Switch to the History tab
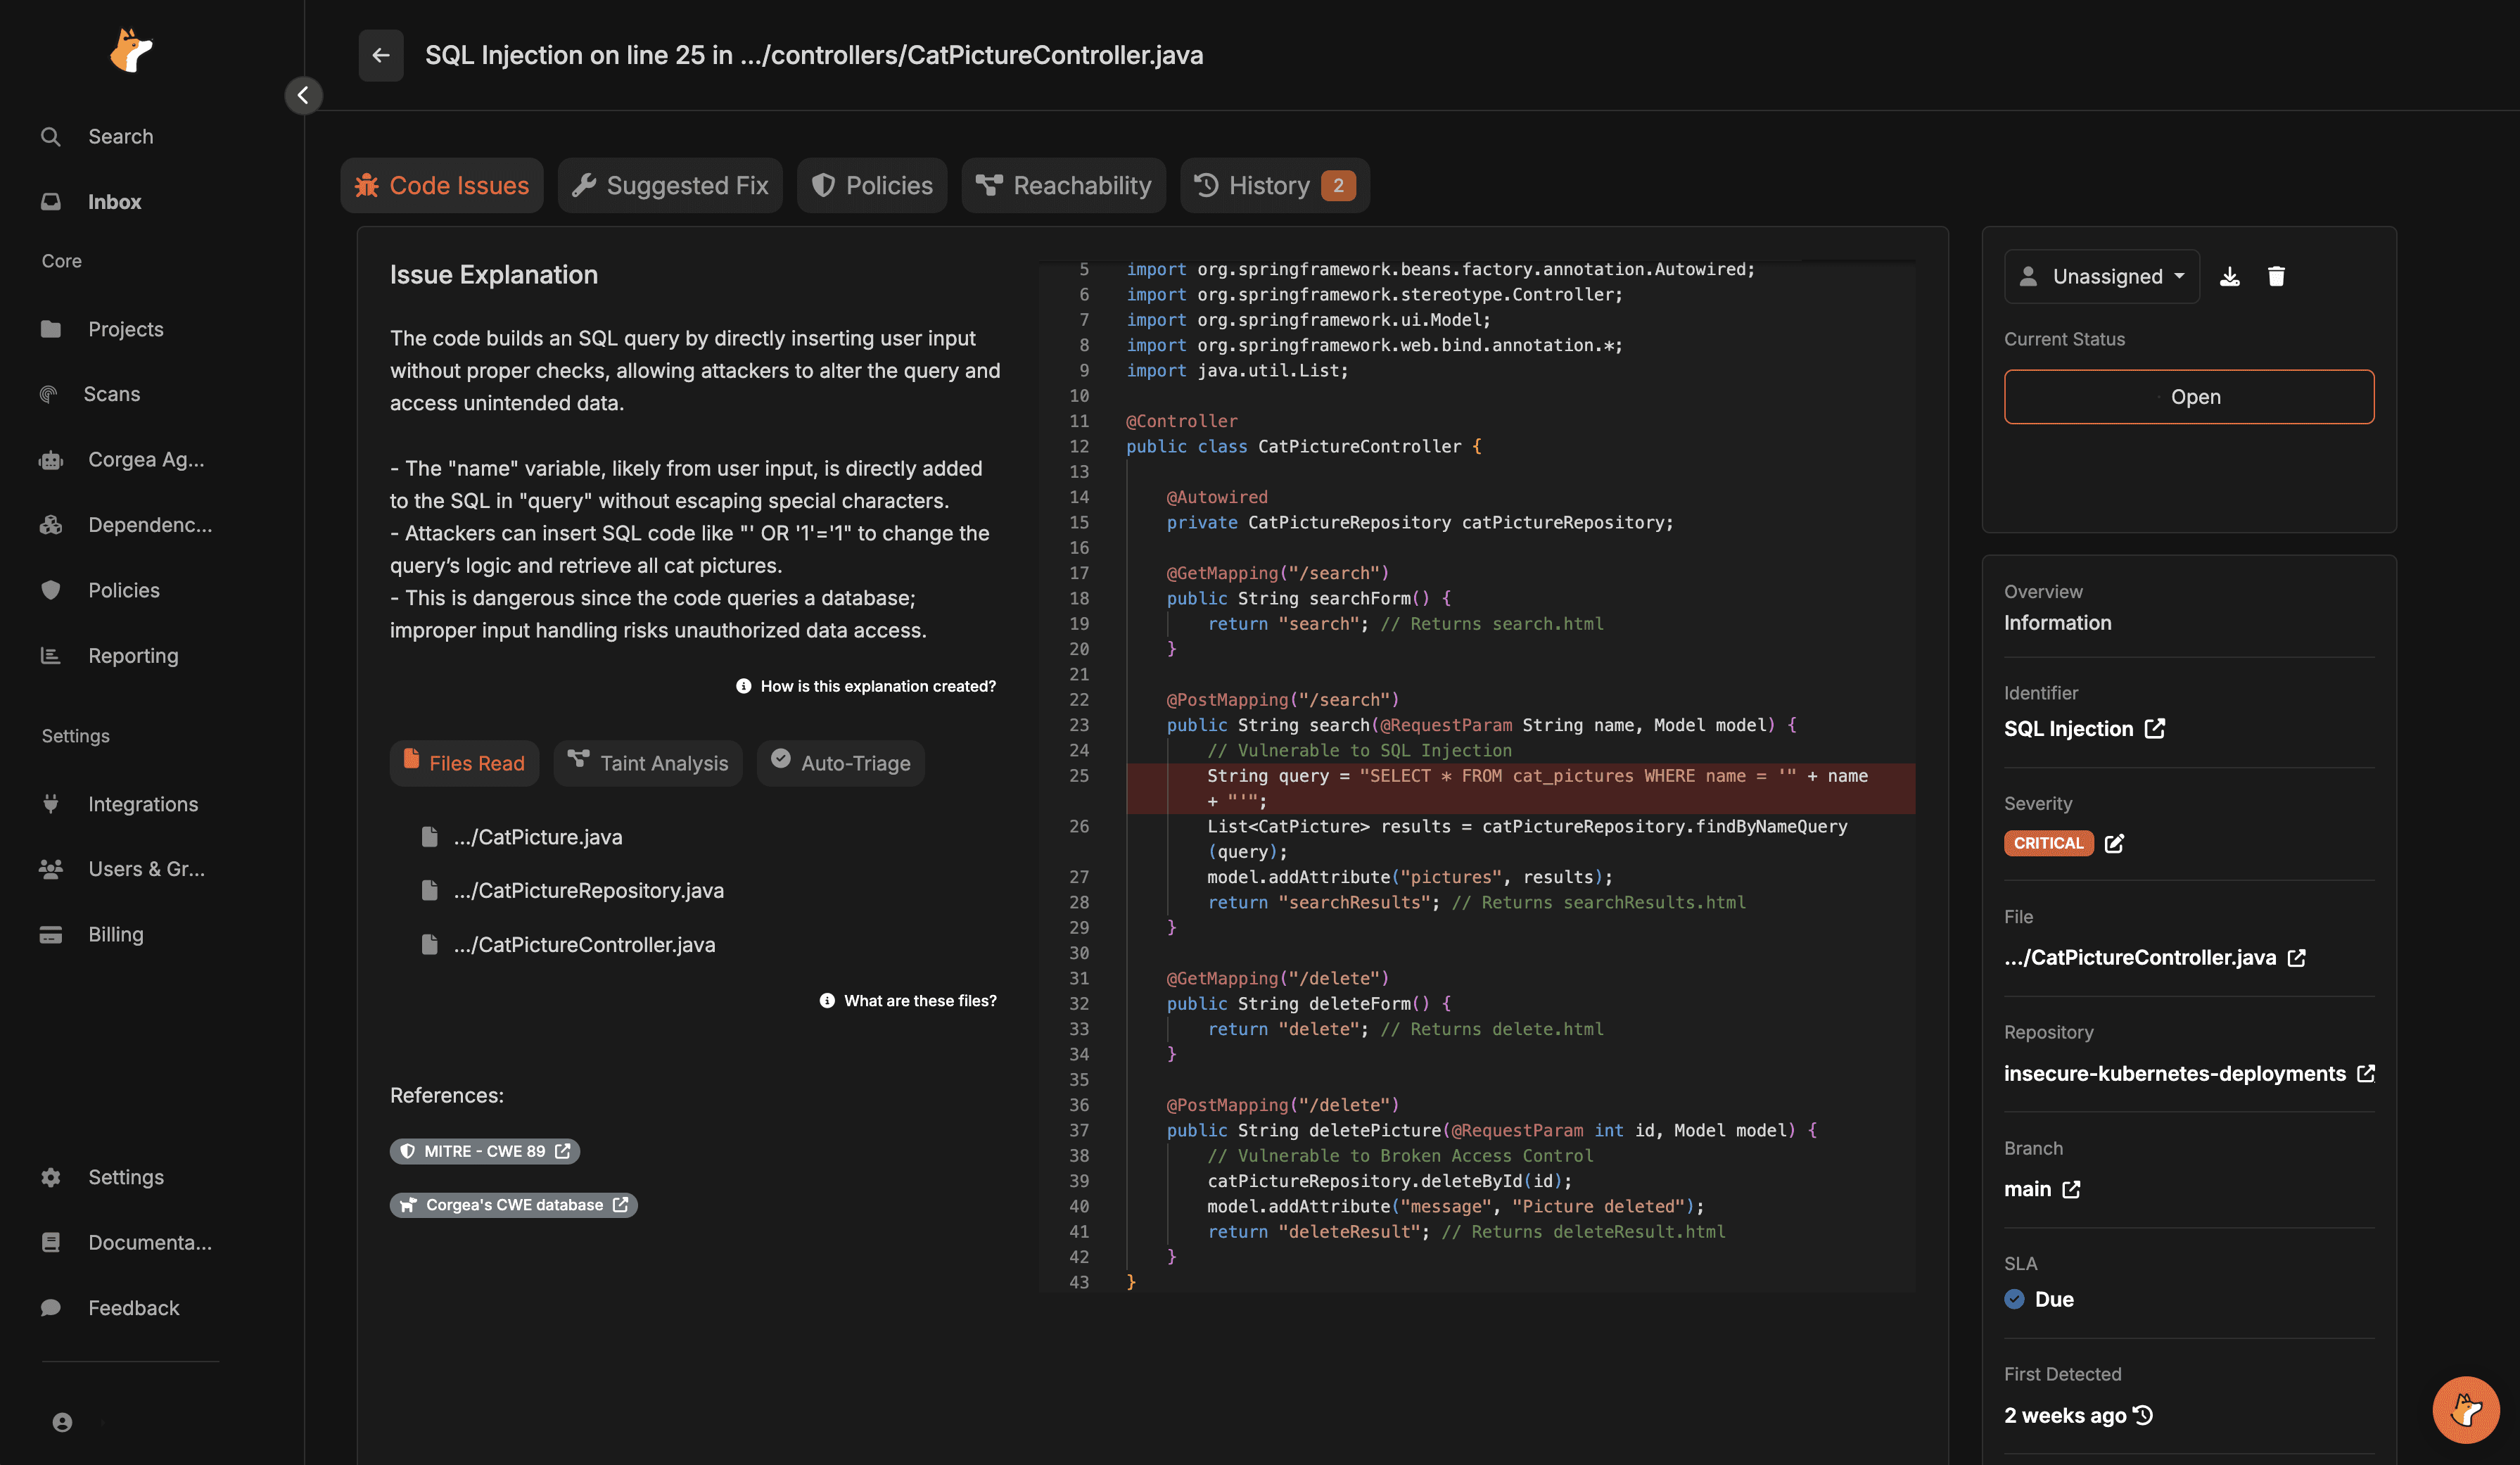This screenshot has width=2520, height=1465. point(1274,186)
